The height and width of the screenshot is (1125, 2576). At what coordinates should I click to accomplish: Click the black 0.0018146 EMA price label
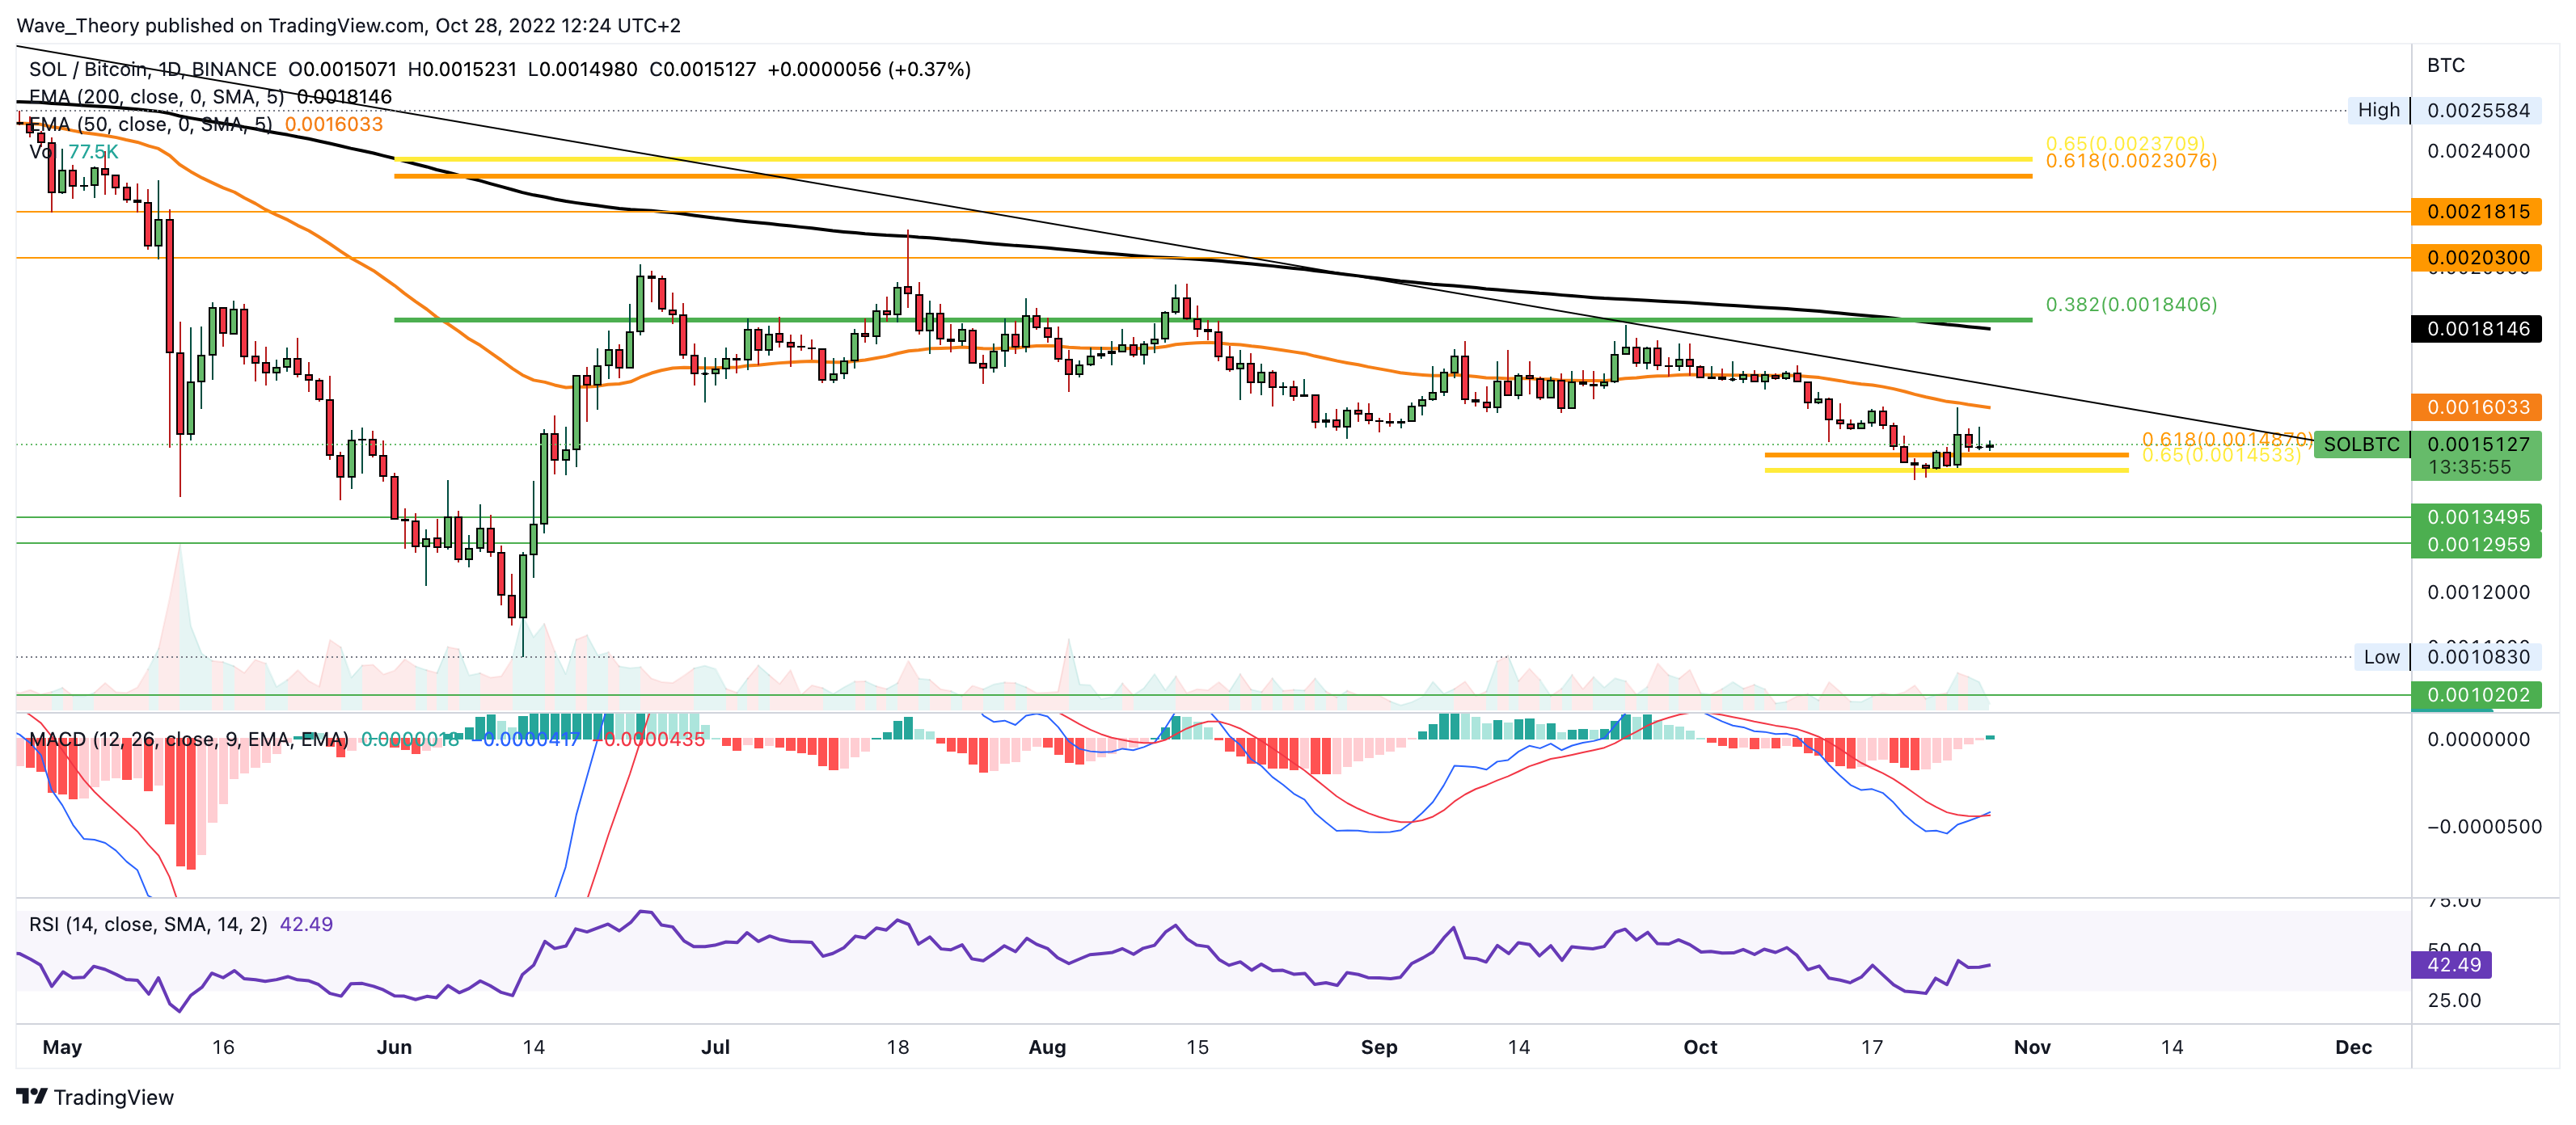[2477, 329]
